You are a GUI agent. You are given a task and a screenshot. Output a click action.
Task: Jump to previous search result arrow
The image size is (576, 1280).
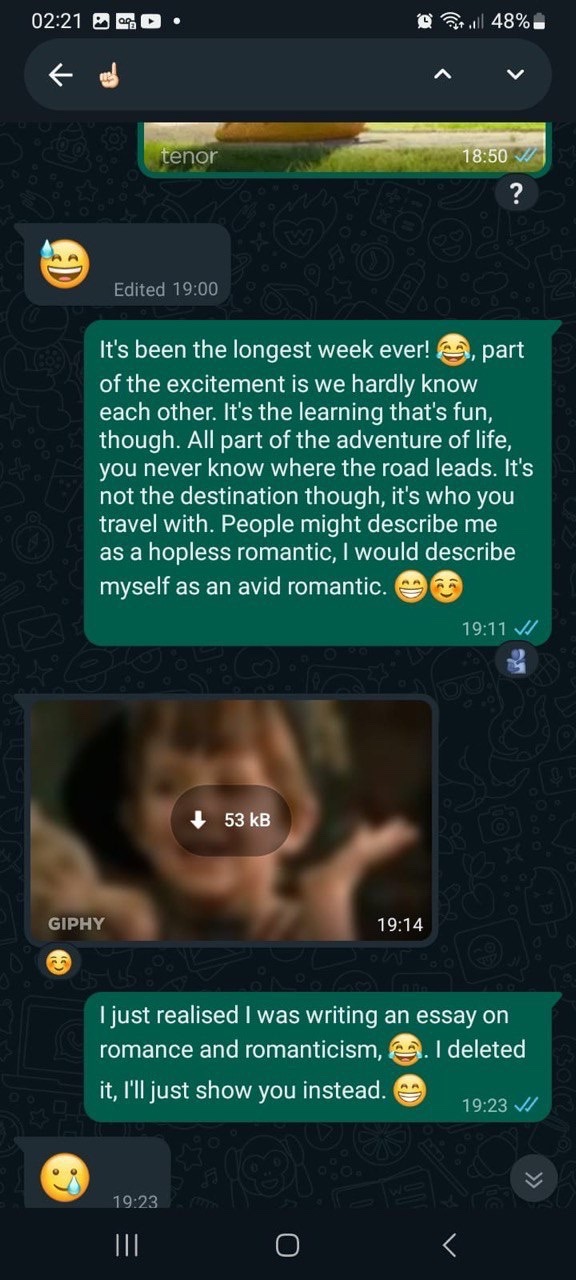[444, 75]
